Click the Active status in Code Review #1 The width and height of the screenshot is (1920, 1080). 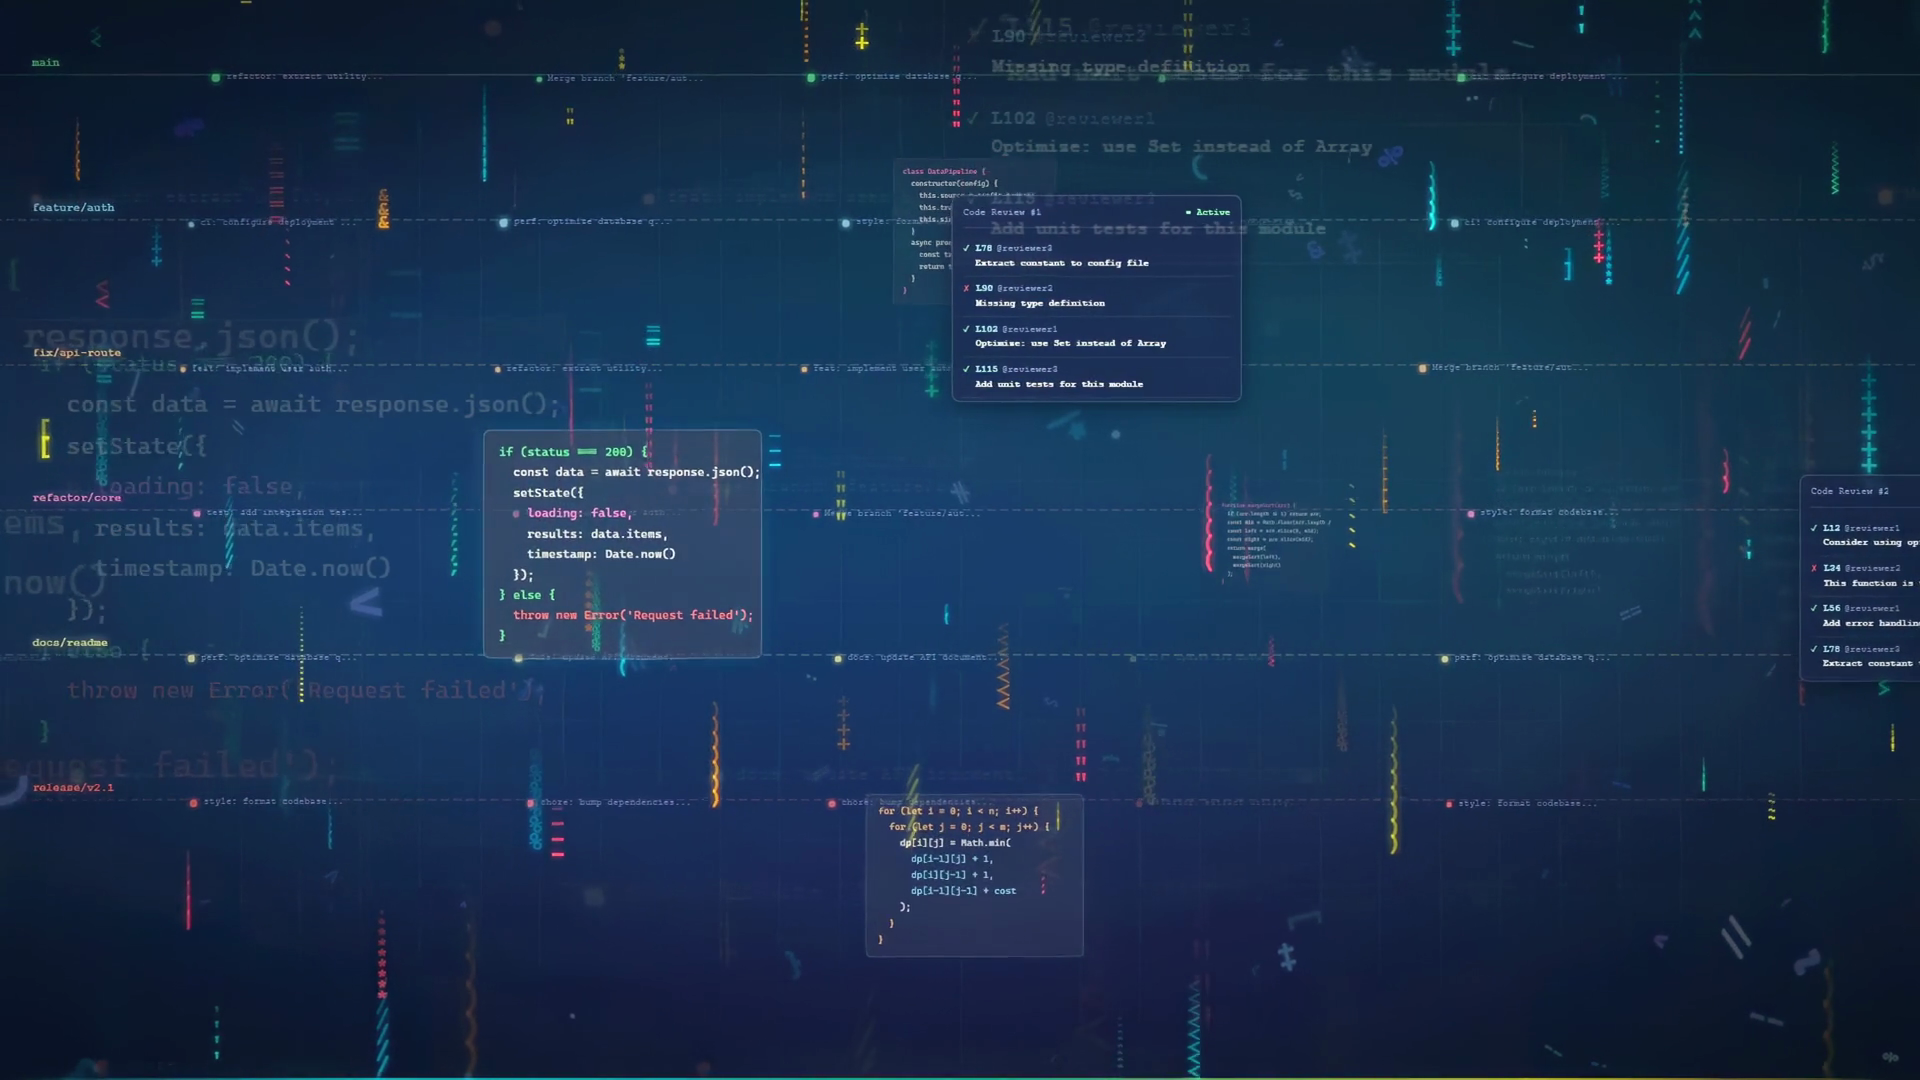coord(1208,212)
